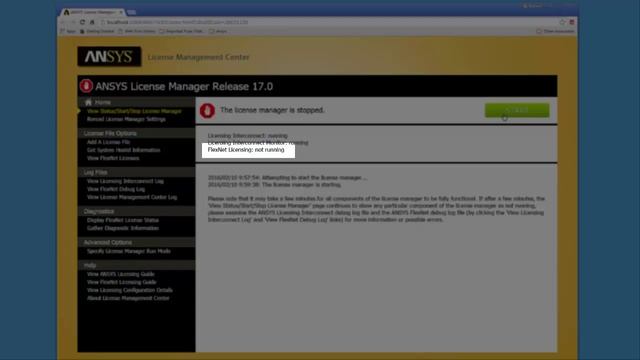Viewport: 640px width, 360px height.
Task: Click the Help section header
Action: (90, 265)
